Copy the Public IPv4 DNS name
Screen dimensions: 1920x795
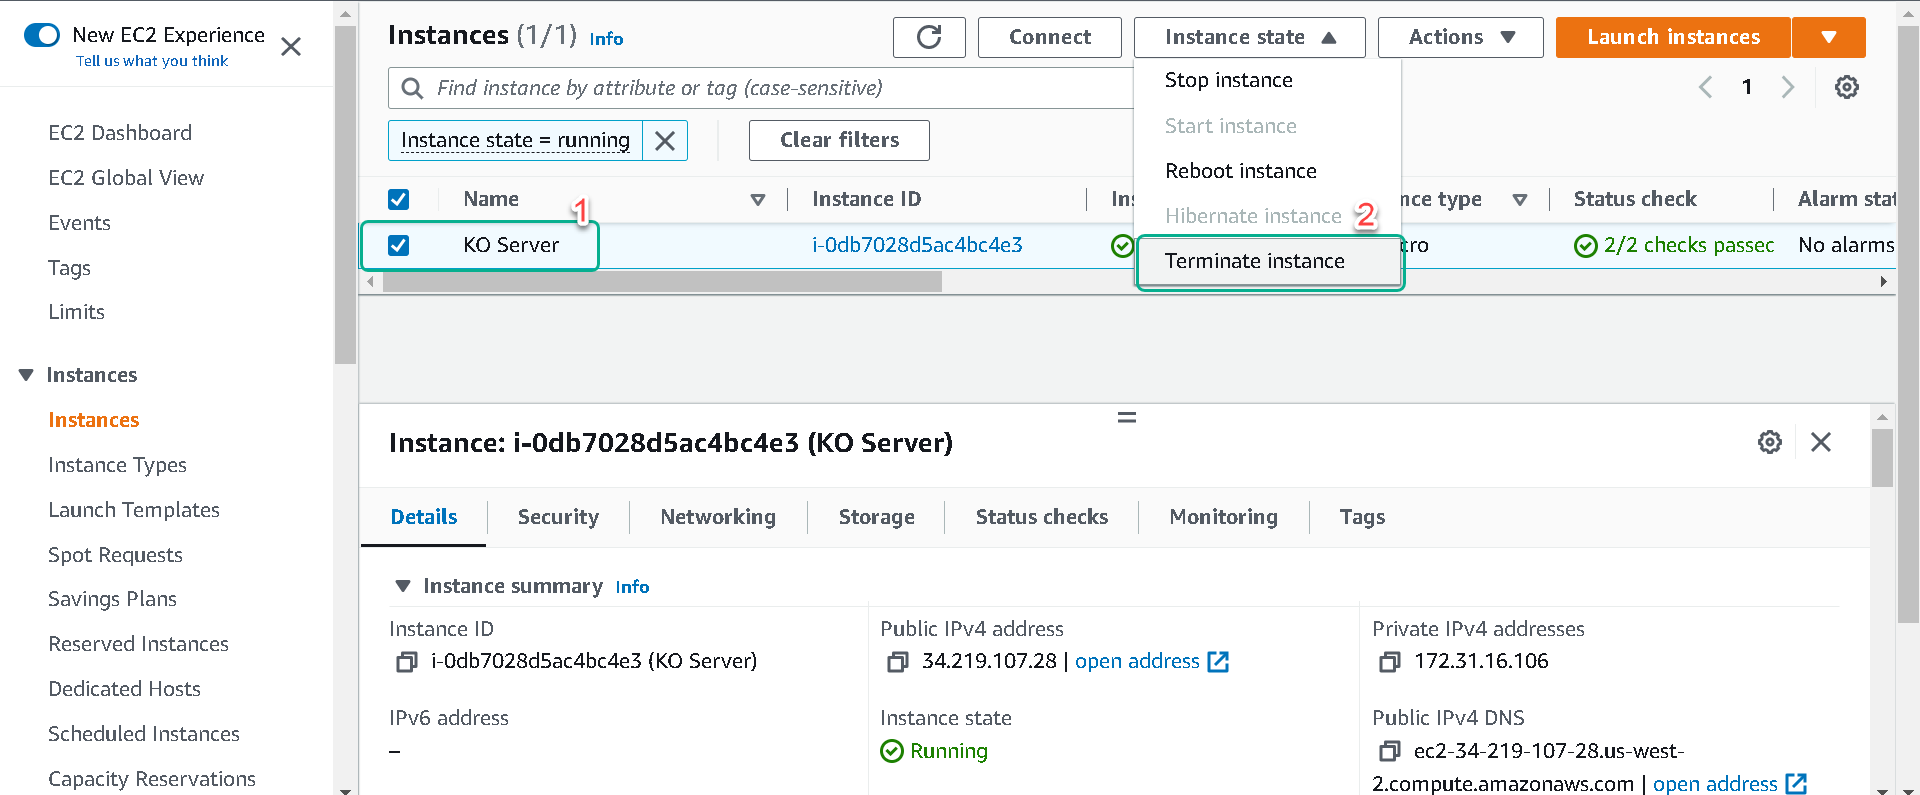(x=1389, y=751)
